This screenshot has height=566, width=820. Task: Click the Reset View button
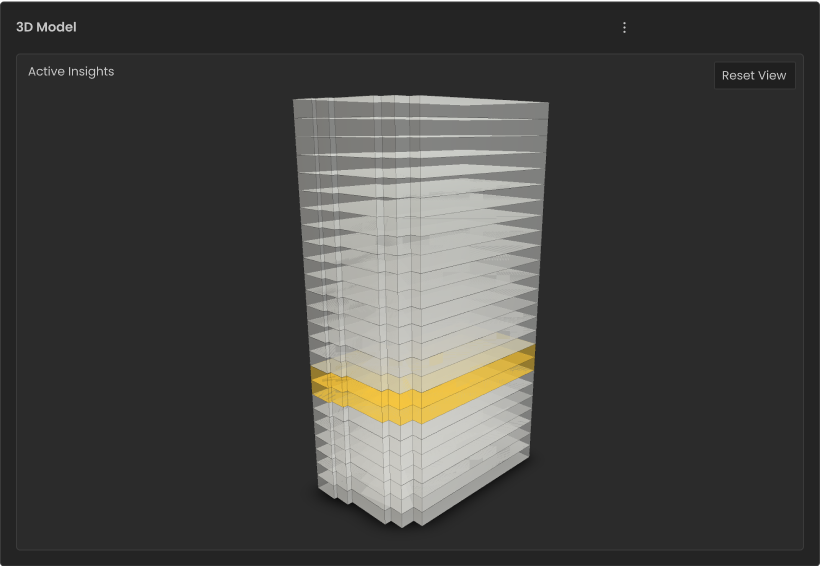click(754, 75)
